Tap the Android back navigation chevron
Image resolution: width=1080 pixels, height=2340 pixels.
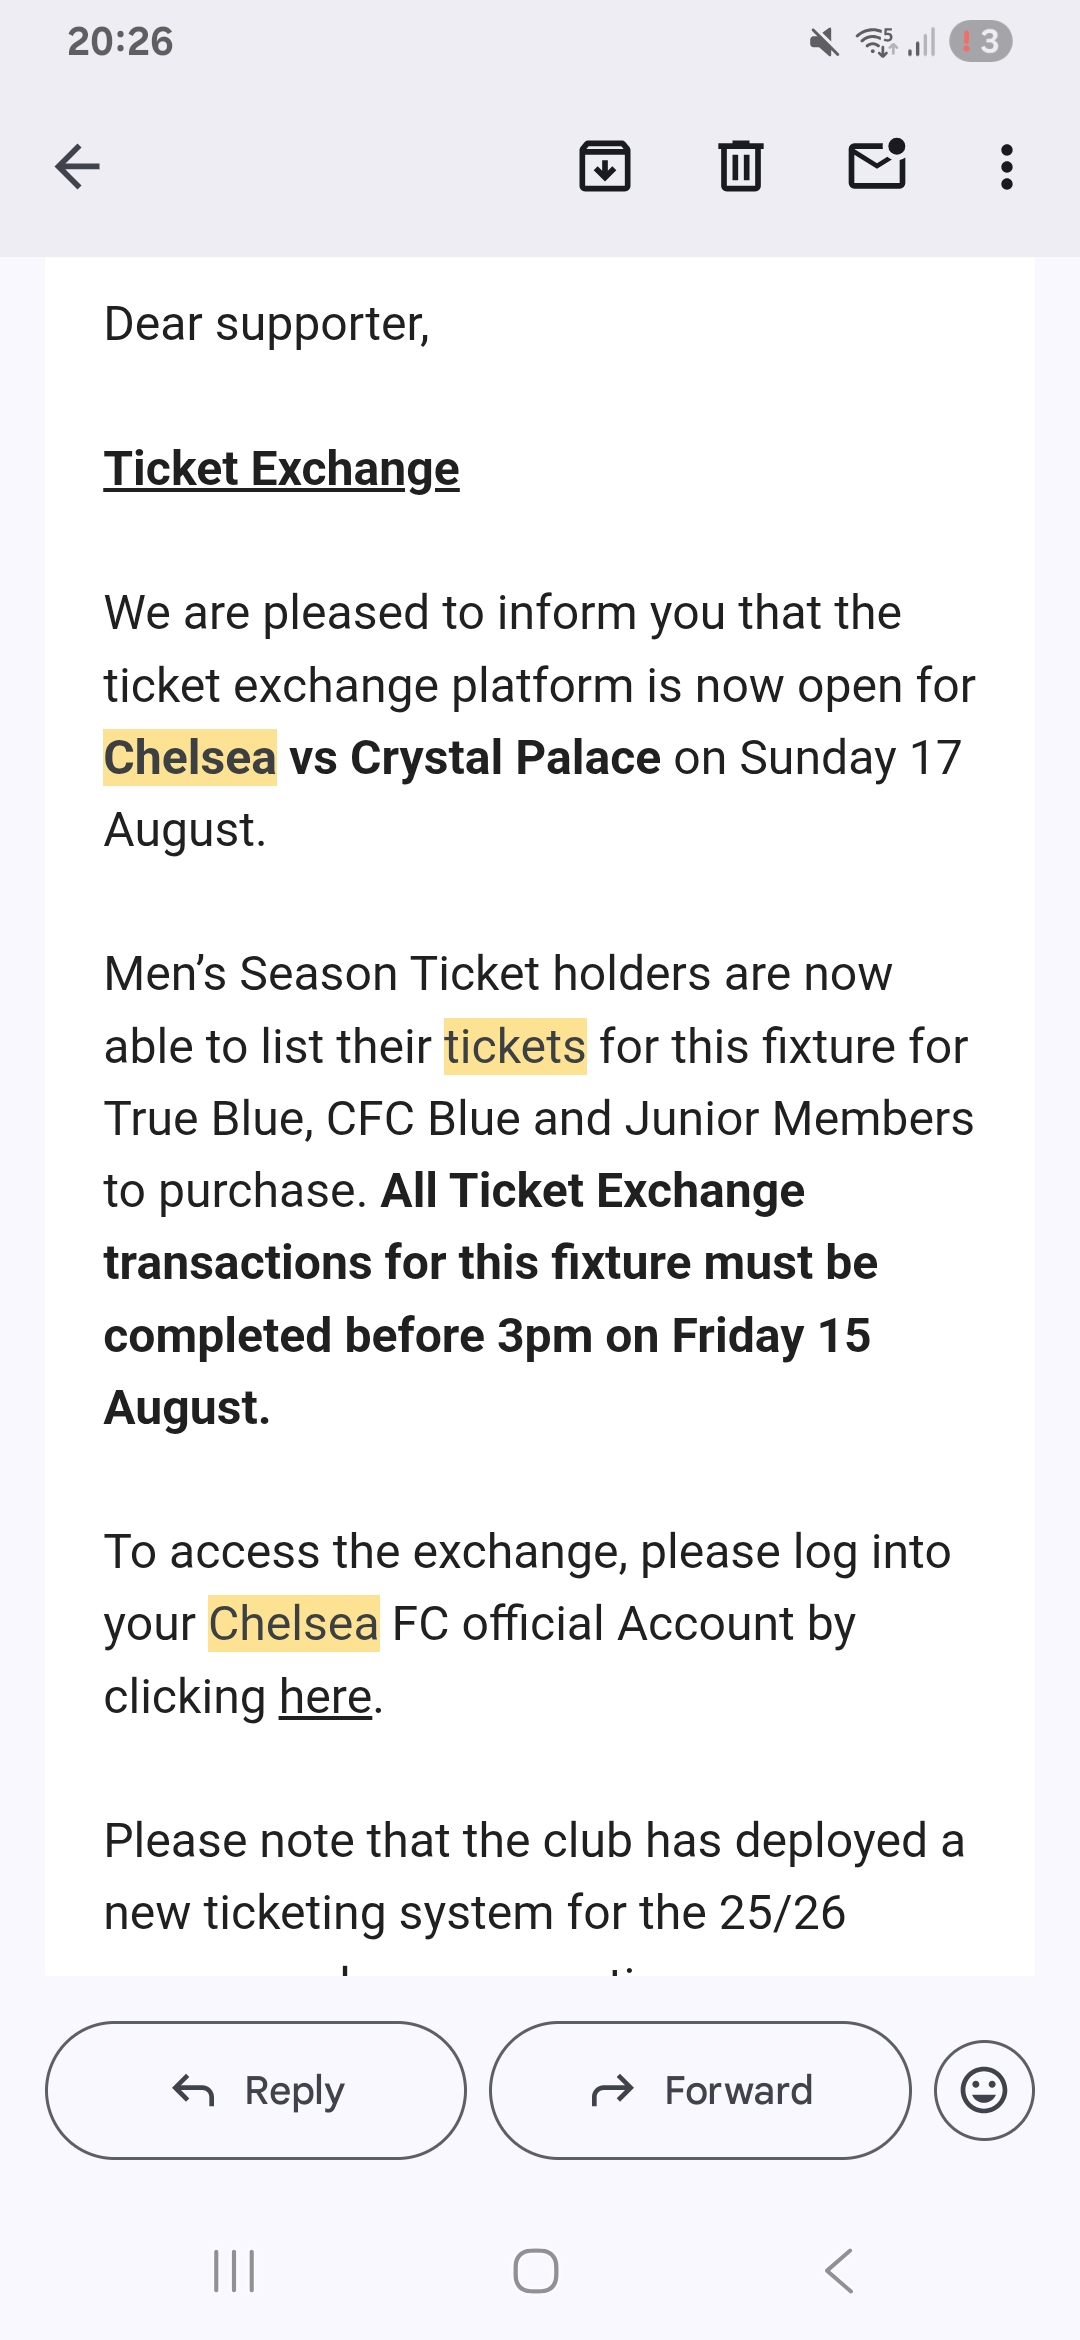click(840, 2271)
